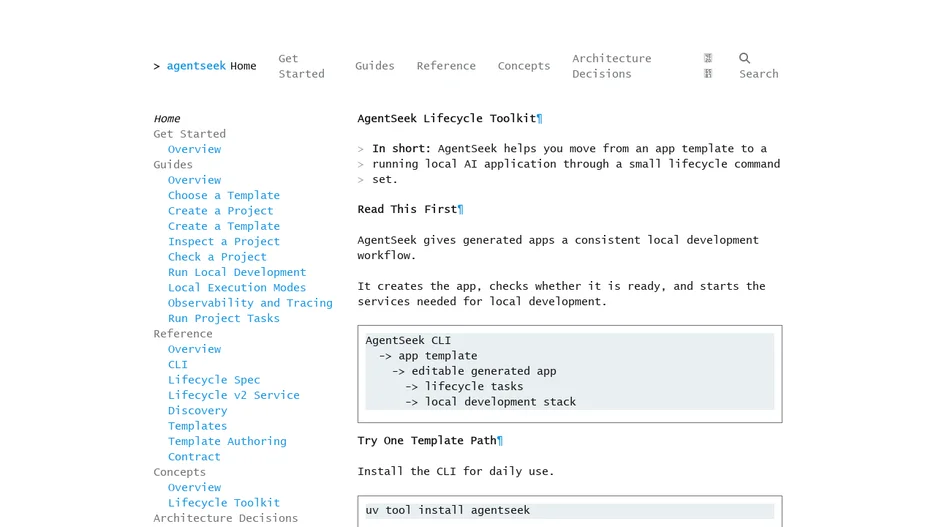Open the Concepts top navigation item

[x=524, y=66]
